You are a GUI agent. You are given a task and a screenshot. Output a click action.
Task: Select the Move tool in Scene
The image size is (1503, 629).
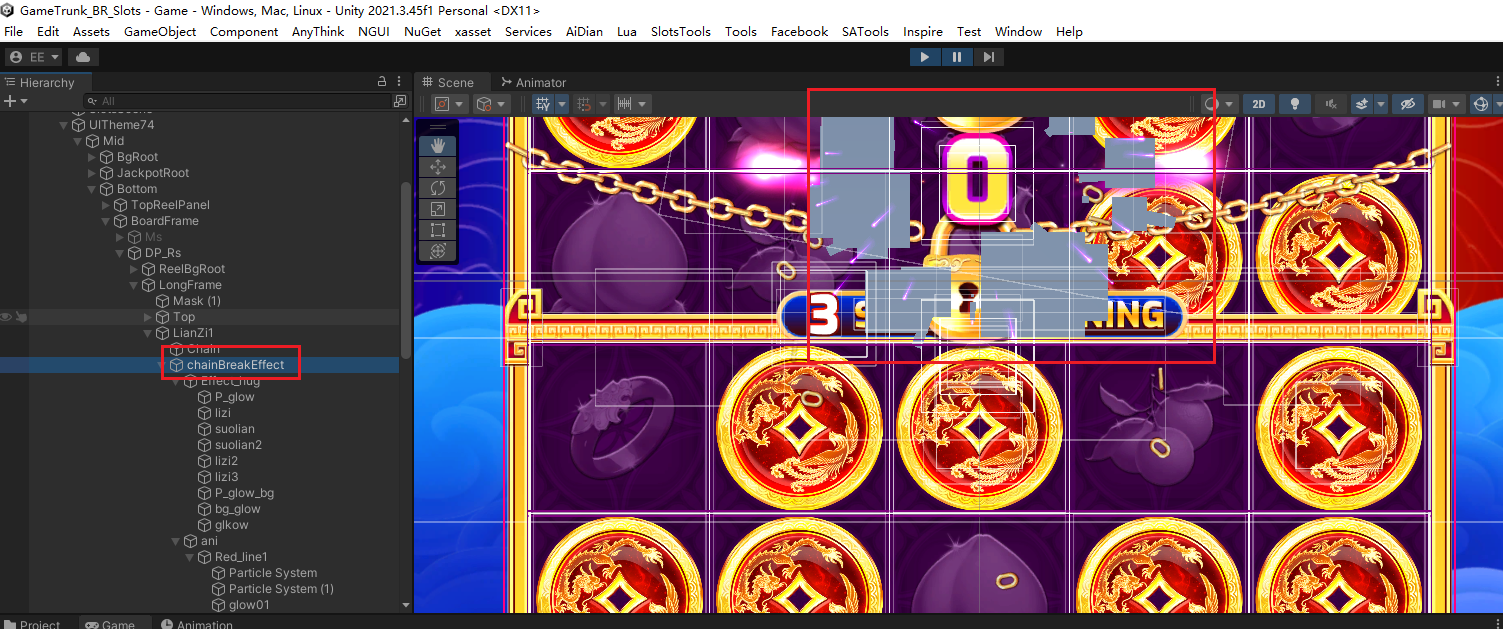[x=437, y=167]
